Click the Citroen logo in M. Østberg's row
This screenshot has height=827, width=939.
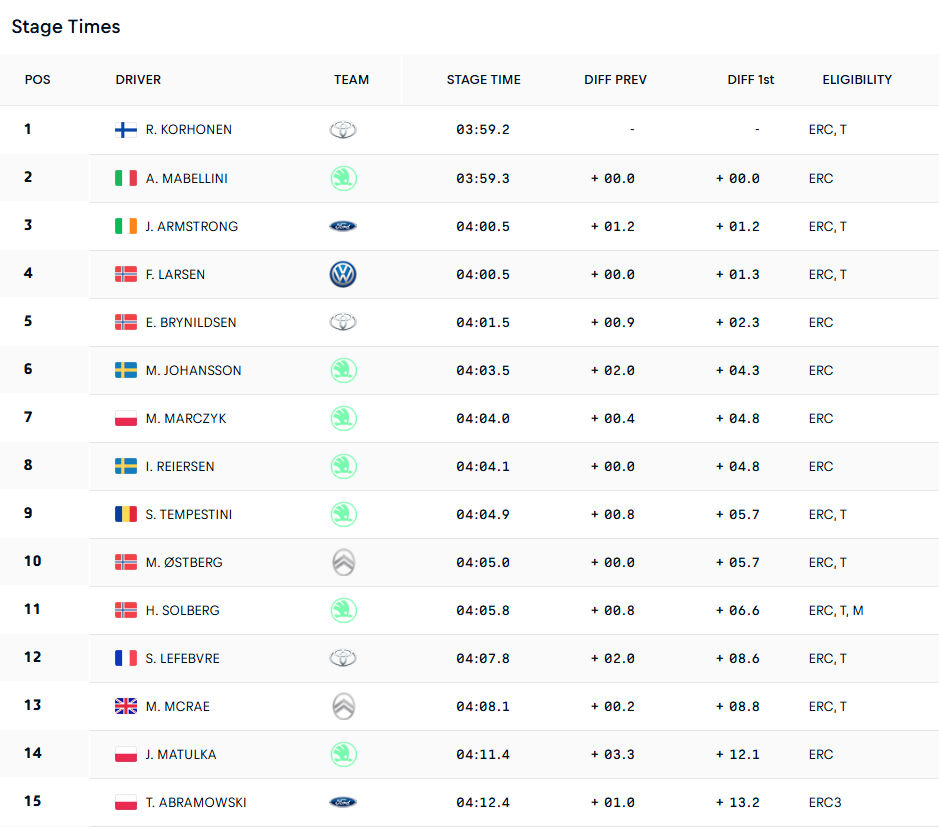tap(343, 562)
